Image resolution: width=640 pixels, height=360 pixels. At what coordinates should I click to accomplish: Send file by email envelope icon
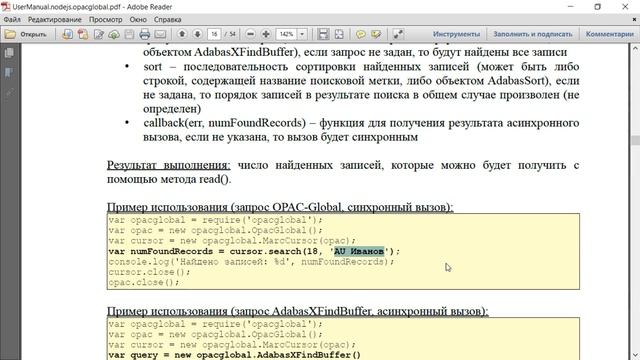pos(160,34)
